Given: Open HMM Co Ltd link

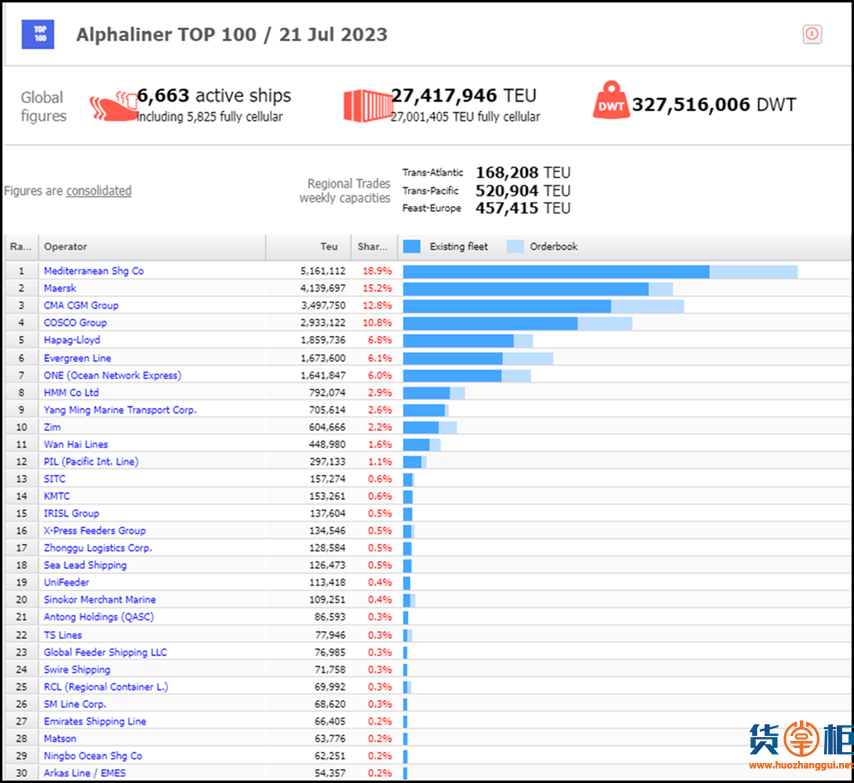Looking at the screenshot, I should (x=71, y=393).
